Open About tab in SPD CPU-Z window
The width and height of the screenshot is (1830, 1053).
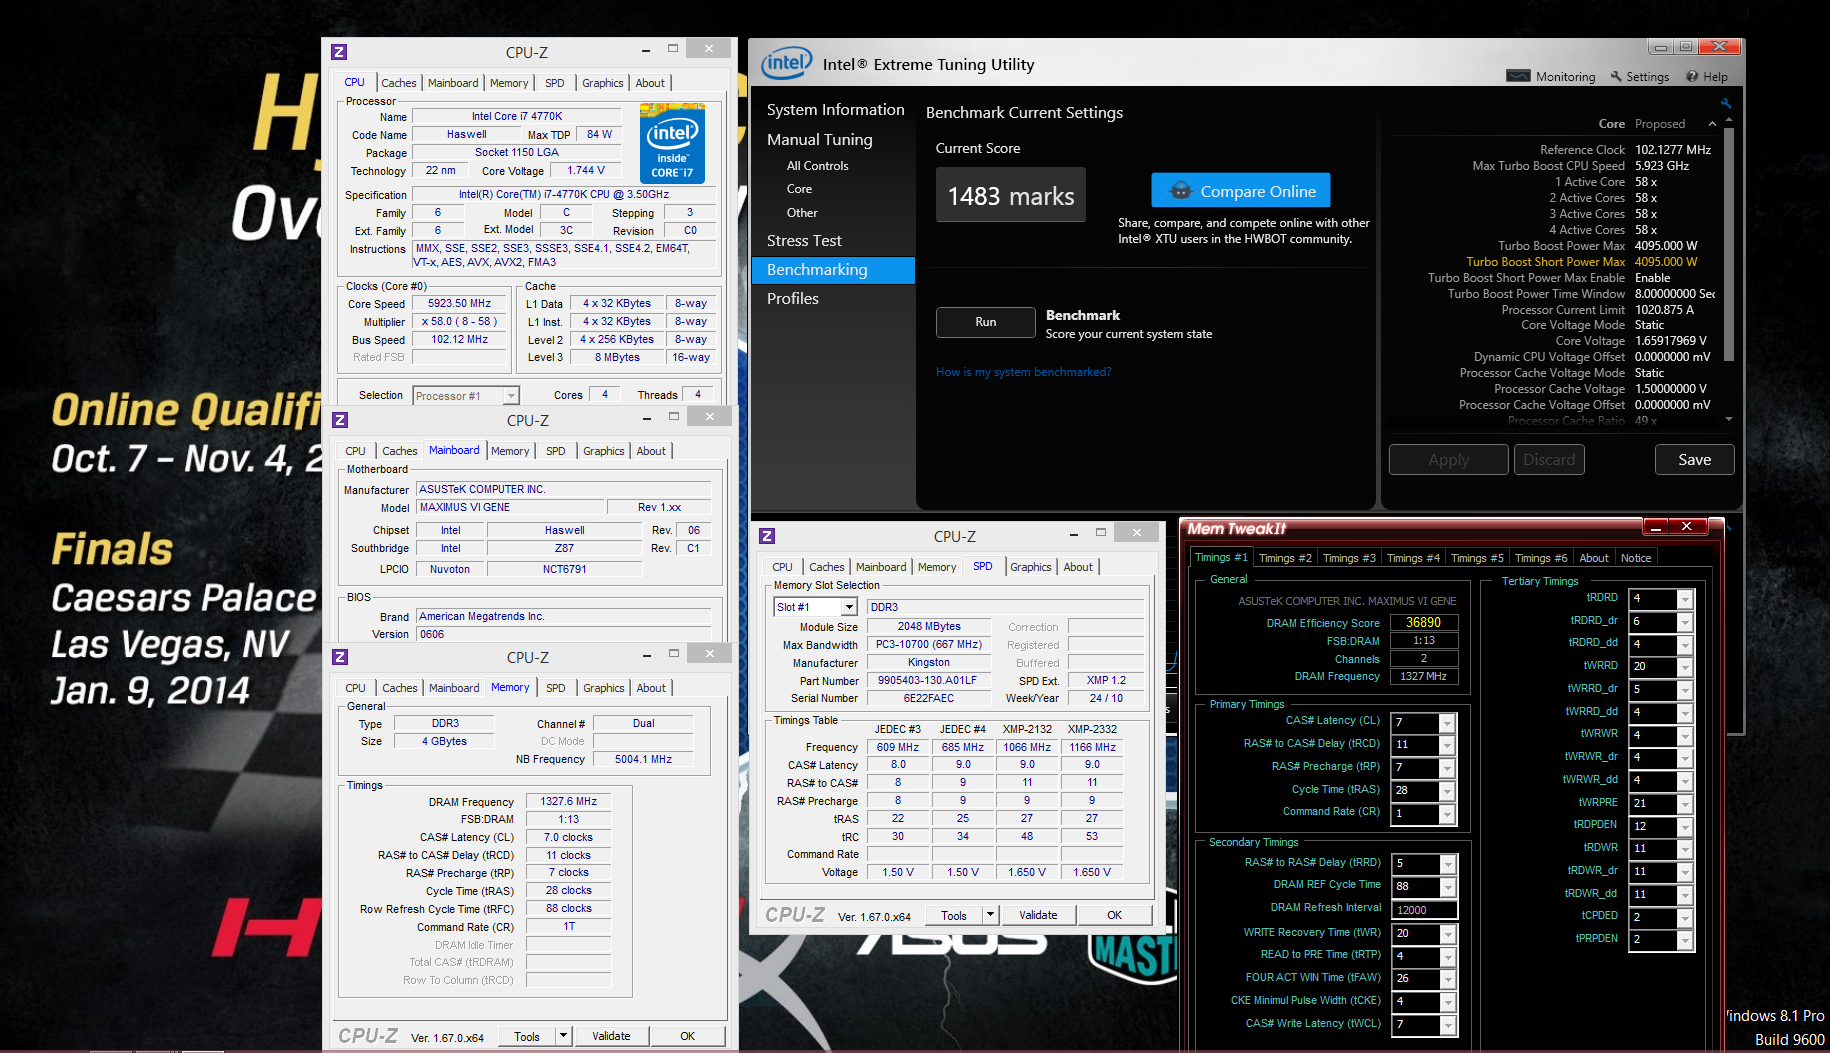coord(1077,567)
